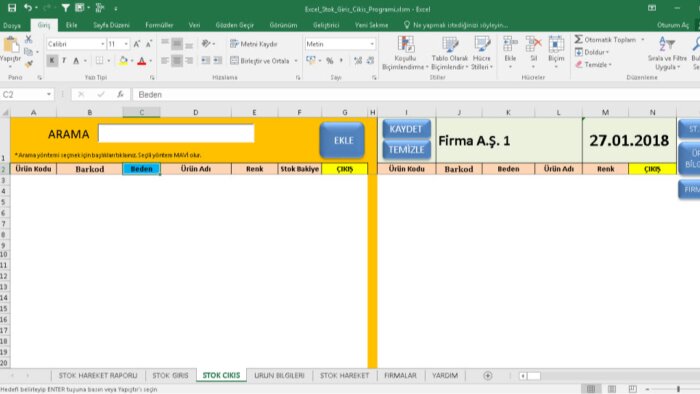Open the STOK GİRİŞ sheet tab

(171, 376)
